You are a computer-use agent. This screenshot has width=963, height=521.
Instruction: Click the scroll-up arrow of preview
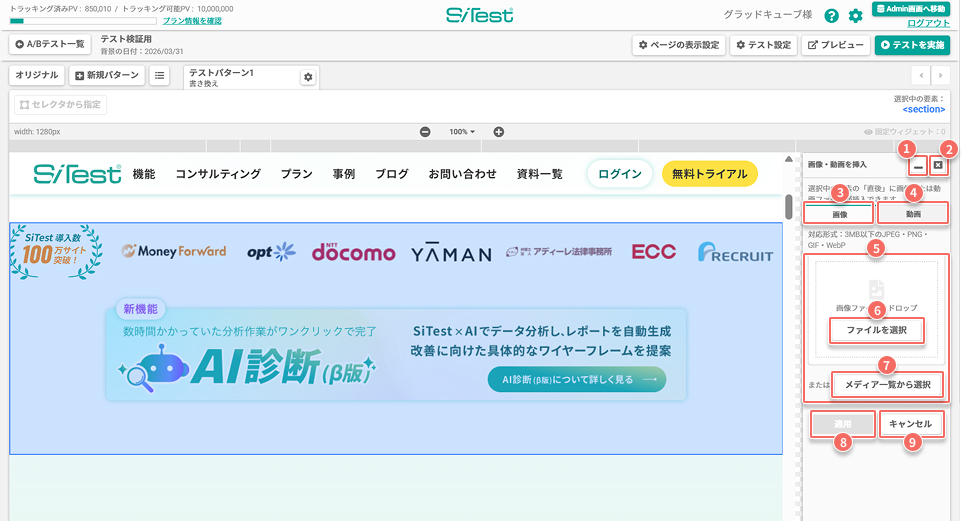click(x=789, y=160)
